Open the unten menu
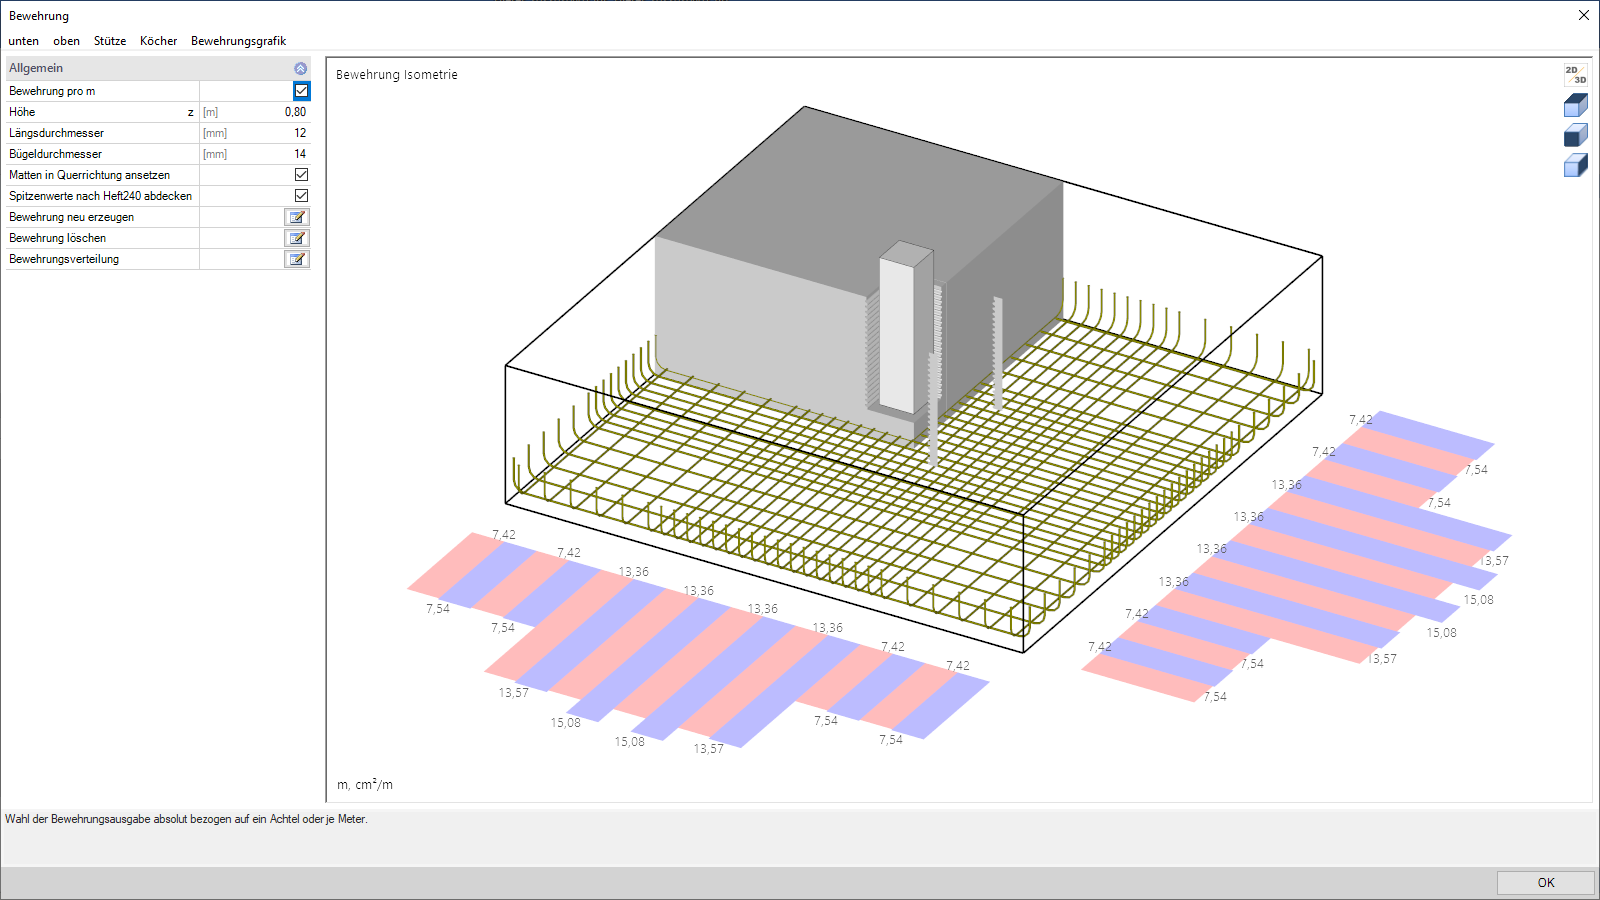Image resolution: width=1600 pixels, height=900 pixels. click(24, 41)
